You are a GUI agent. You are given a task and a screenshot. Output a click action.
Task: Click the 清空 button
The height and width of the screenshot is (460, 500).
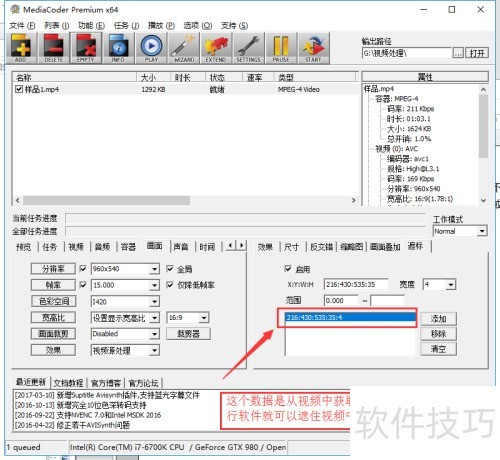click(x=438, y=349)
